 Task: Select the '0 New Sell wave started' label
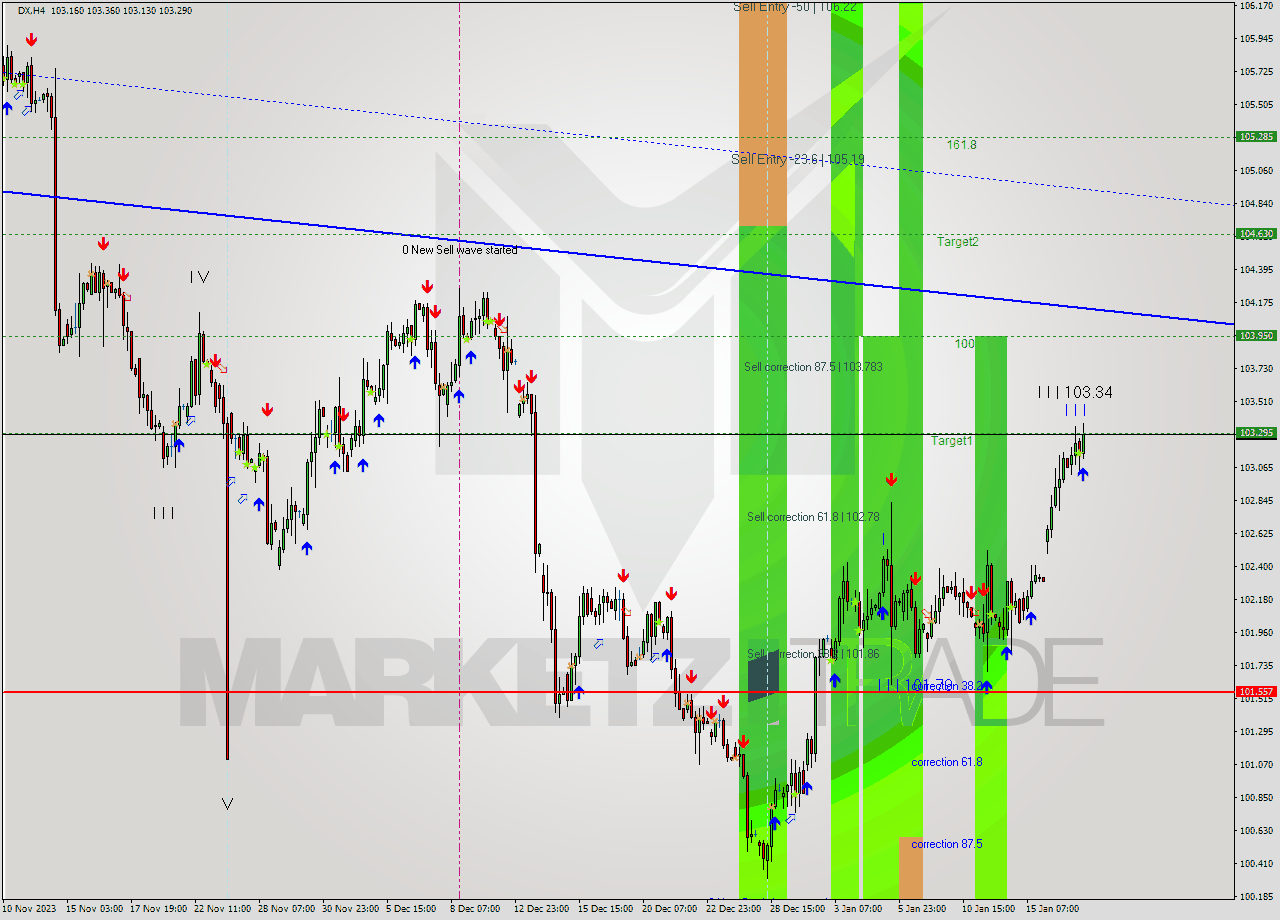460,250
